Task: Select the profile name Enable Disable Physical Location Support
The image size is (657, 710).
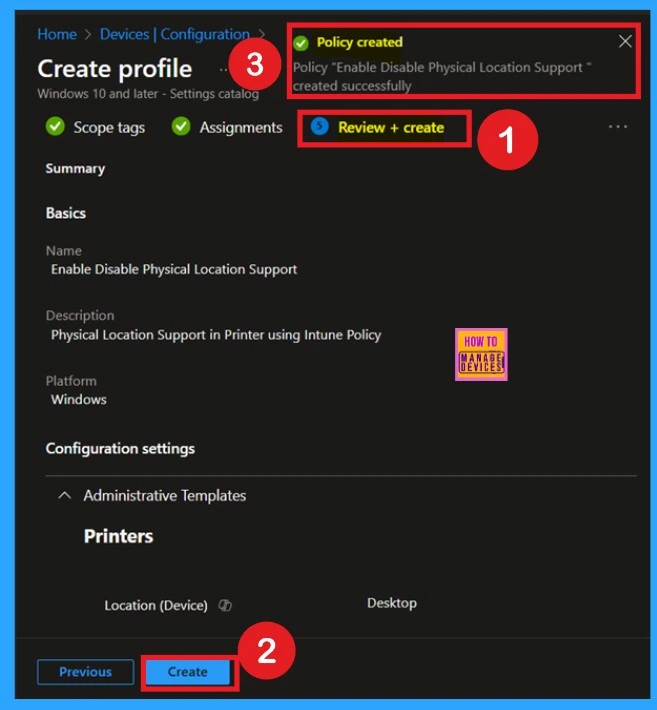Action: pyautogui.click(x=174, y=269)
